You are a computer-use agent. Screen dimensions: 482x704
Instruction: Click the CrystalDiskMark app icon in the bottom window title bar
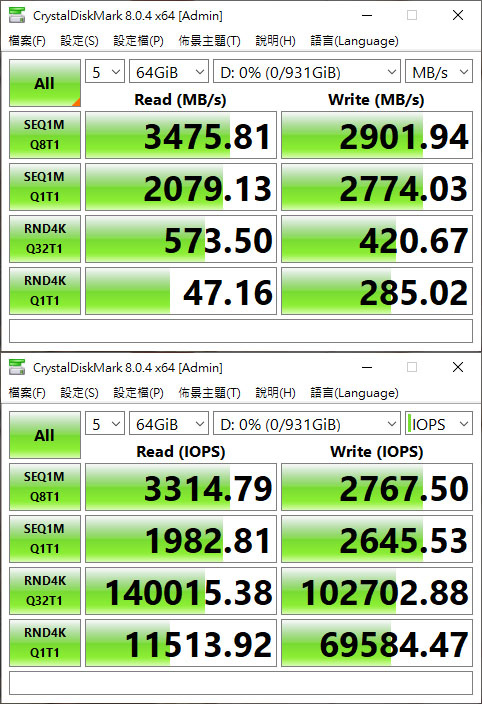click(x=17, y=367)
